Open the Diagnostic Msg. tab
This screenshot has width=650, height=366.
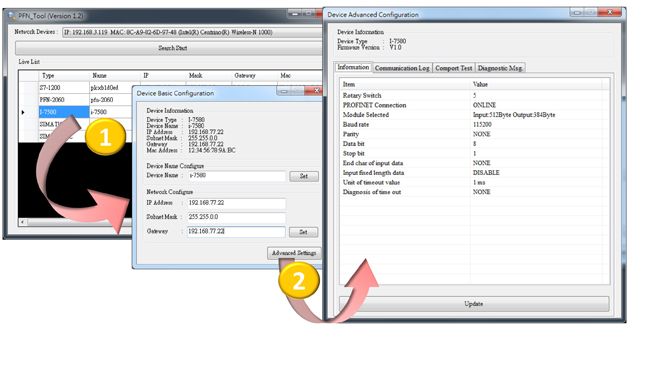[500, 68]
